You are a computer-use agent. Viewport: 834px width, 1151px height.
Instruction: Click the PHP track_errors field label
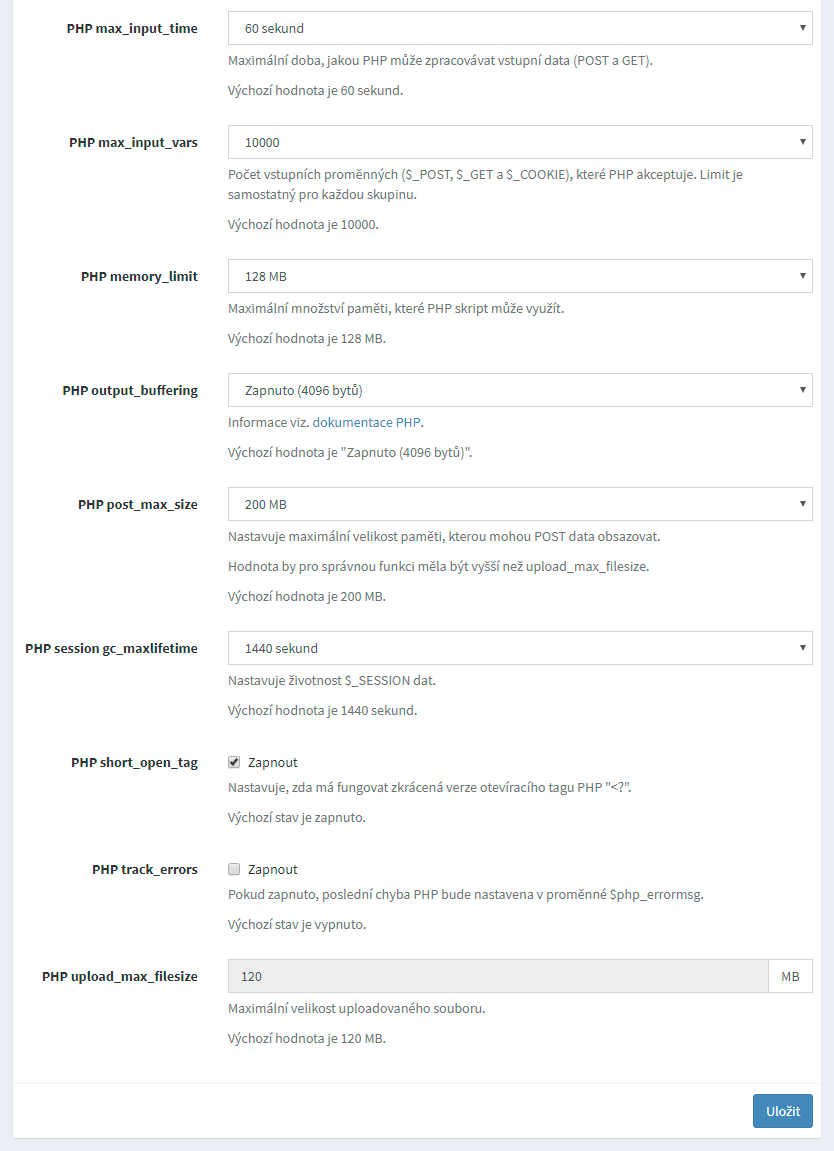click(145, 870)
